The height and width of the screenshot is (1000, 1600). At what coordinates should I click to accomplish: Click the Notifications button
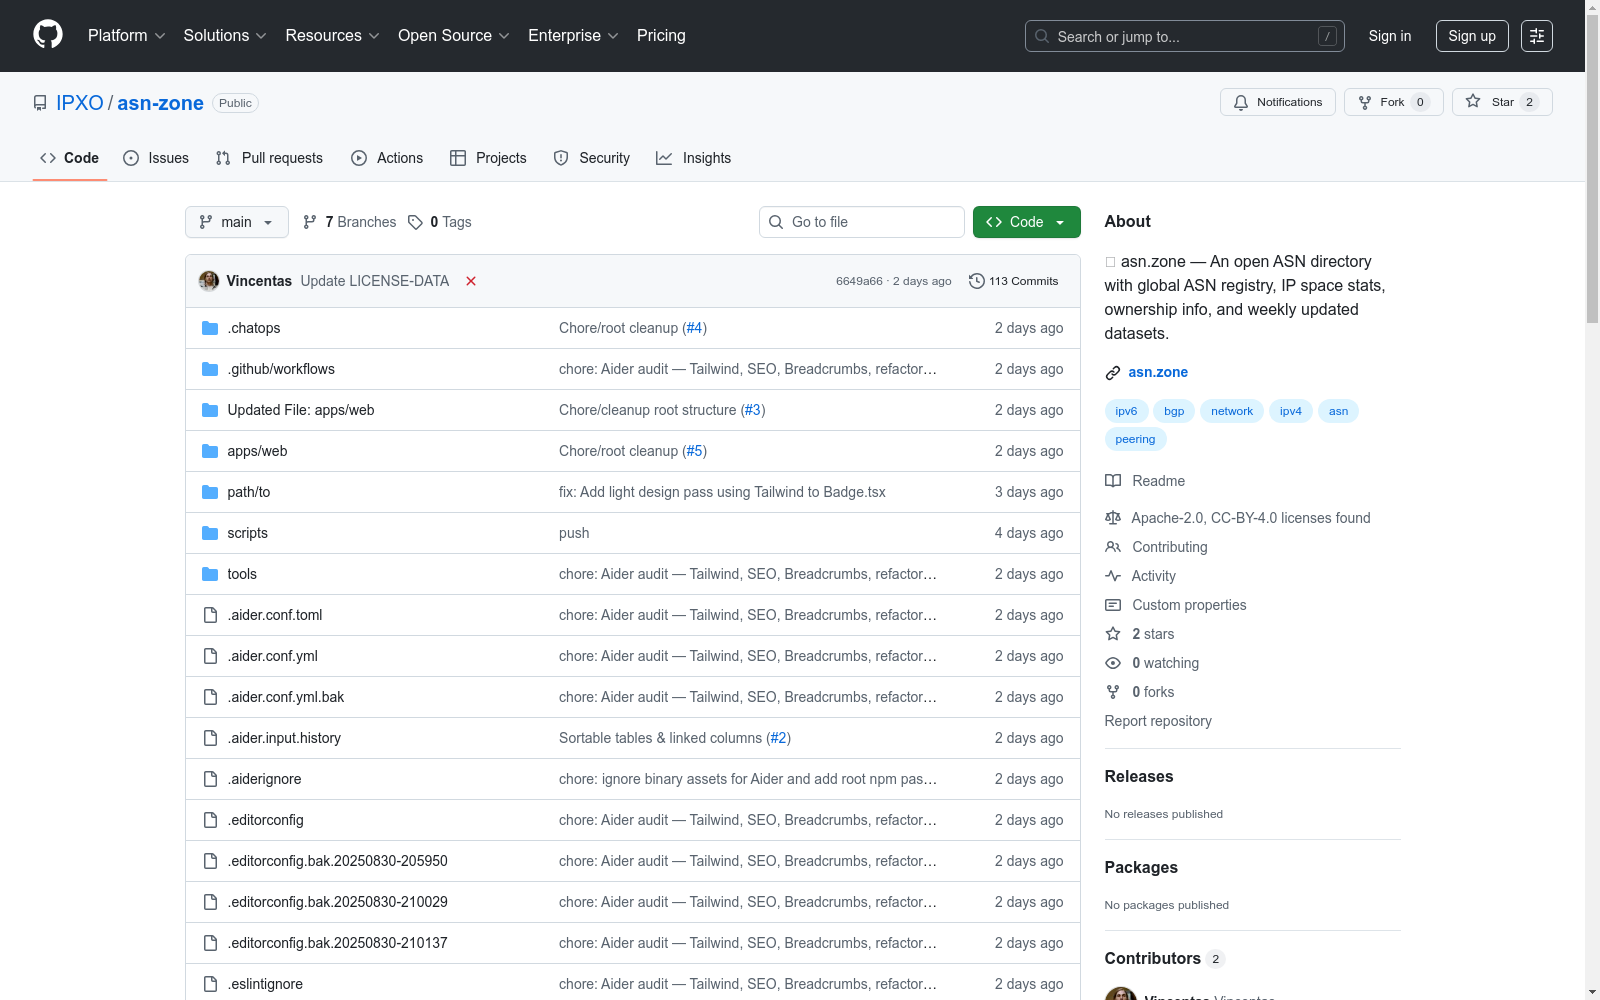click(x=1278, y=102)
